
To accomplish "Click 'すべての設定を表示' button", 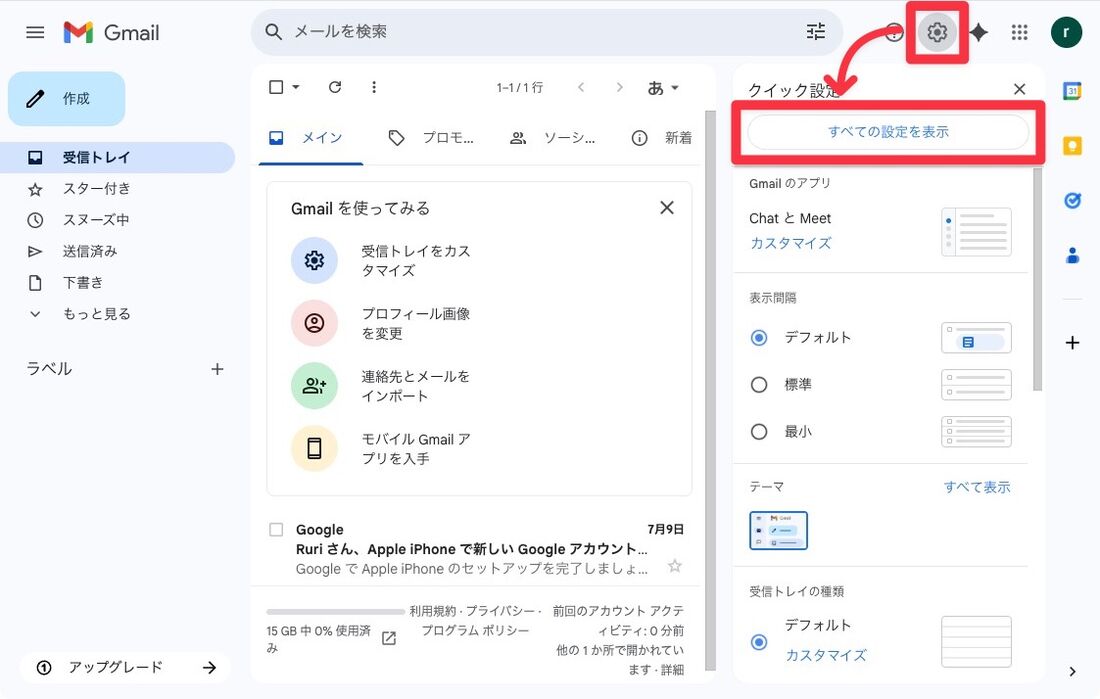I will click(888, 132).
